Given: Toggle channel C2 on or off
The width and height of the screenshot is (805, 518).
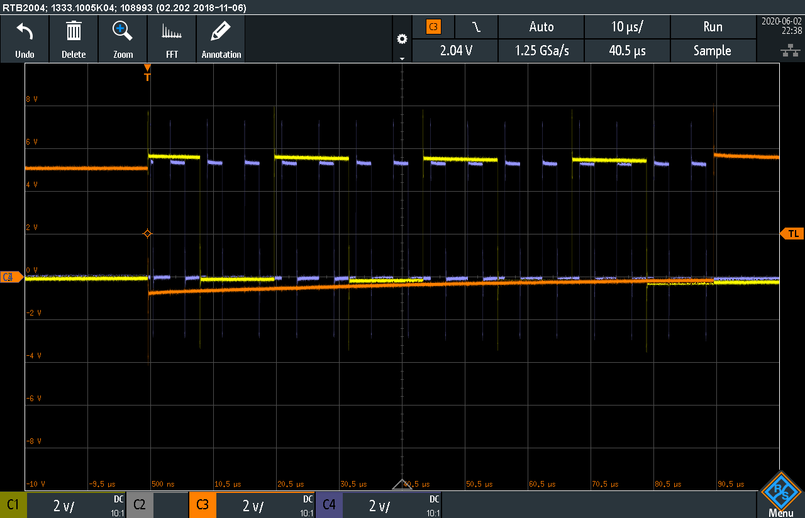Looking at the screenshot, I should tap(139, 505).
